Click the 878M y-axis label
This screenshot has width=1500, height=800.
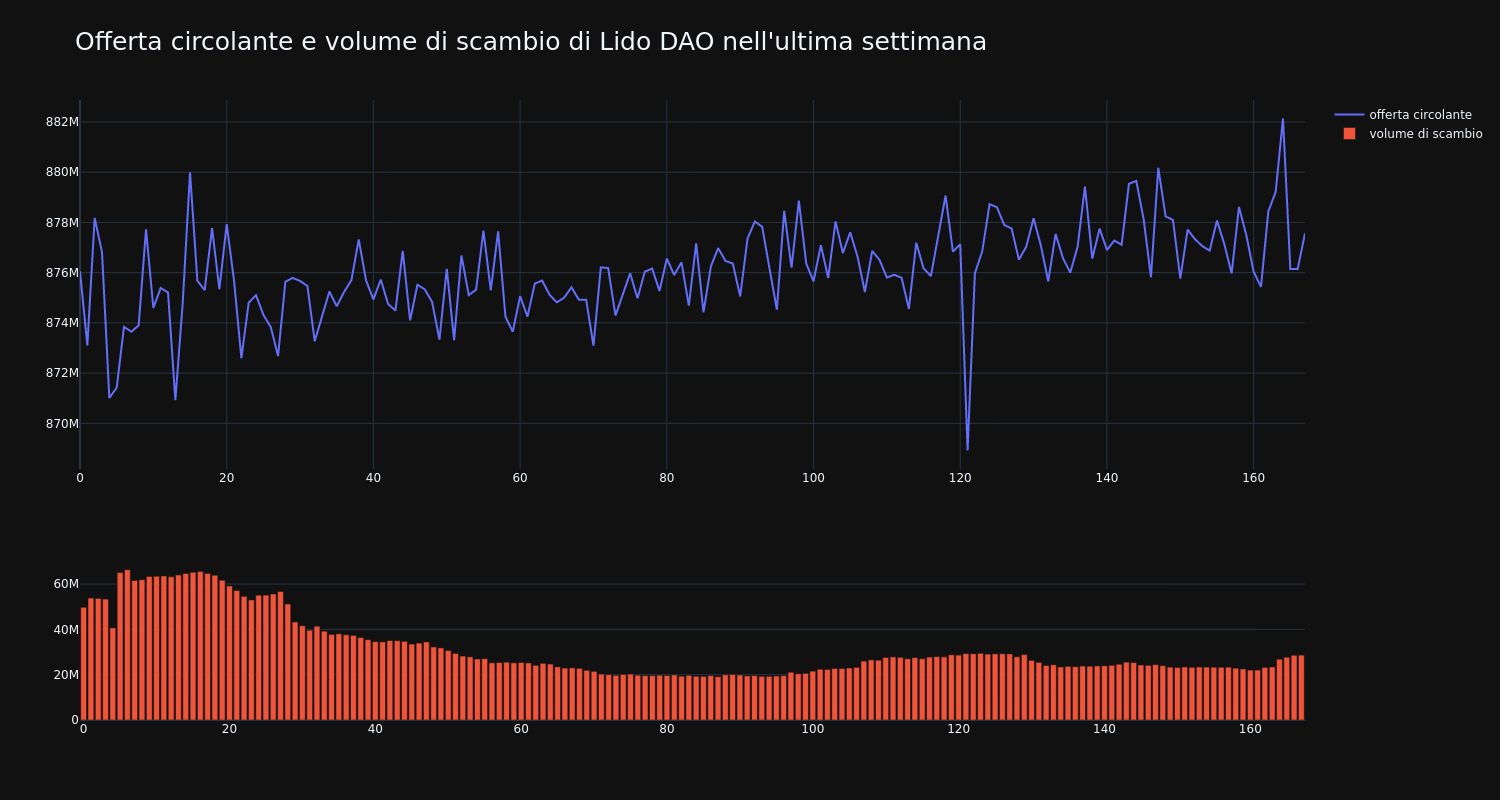pos(62,222)
